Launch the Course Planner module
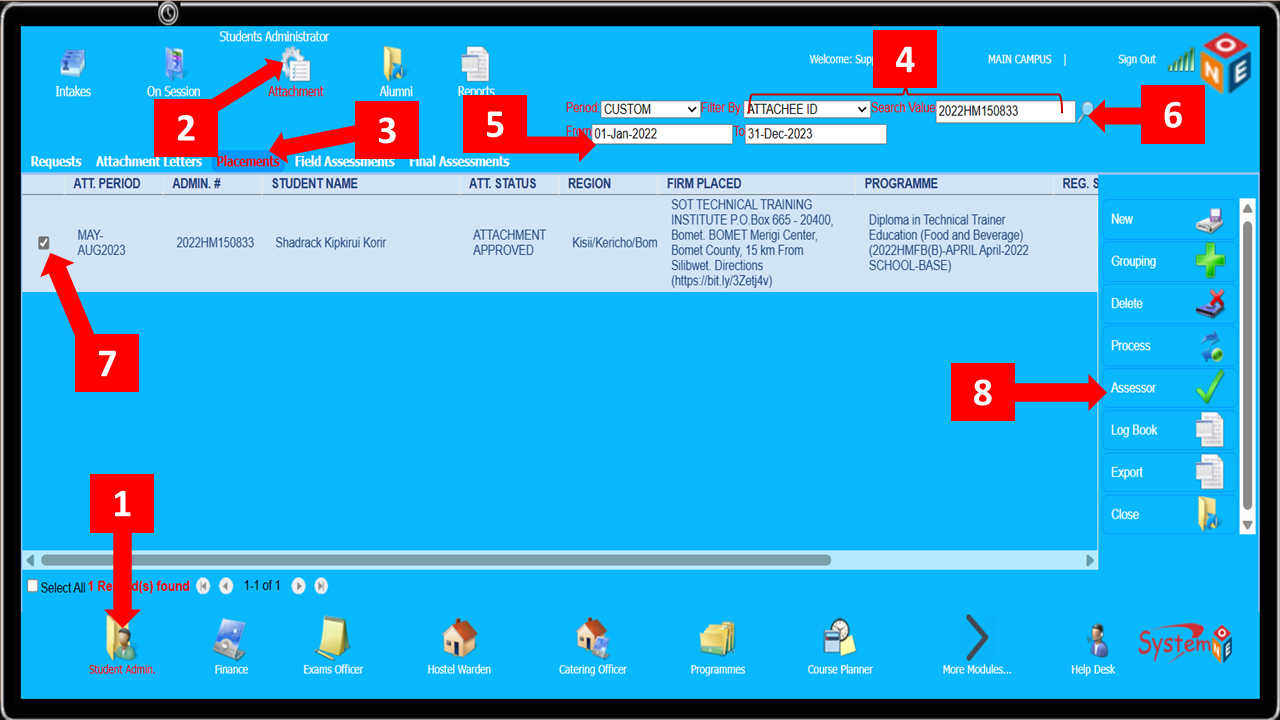Viewport: 1280px width, 720px height. (x=840, y=640)
